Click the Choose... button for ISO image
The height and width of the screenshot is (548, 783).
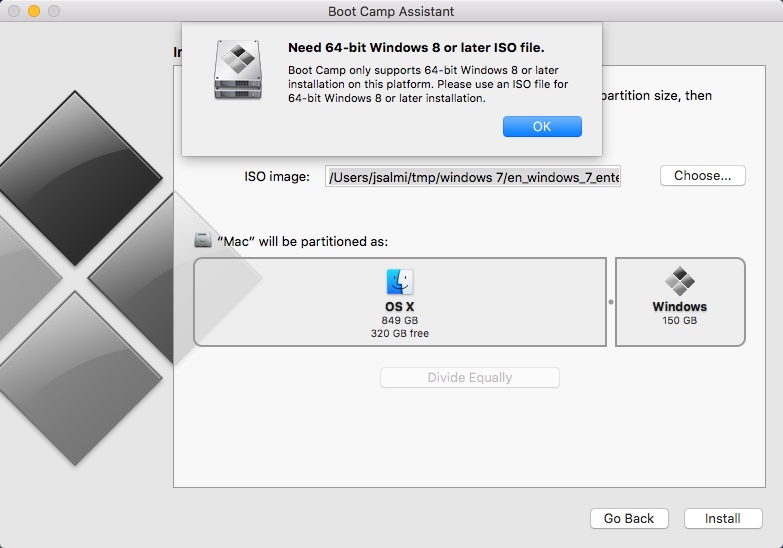[x=702, y=176]
